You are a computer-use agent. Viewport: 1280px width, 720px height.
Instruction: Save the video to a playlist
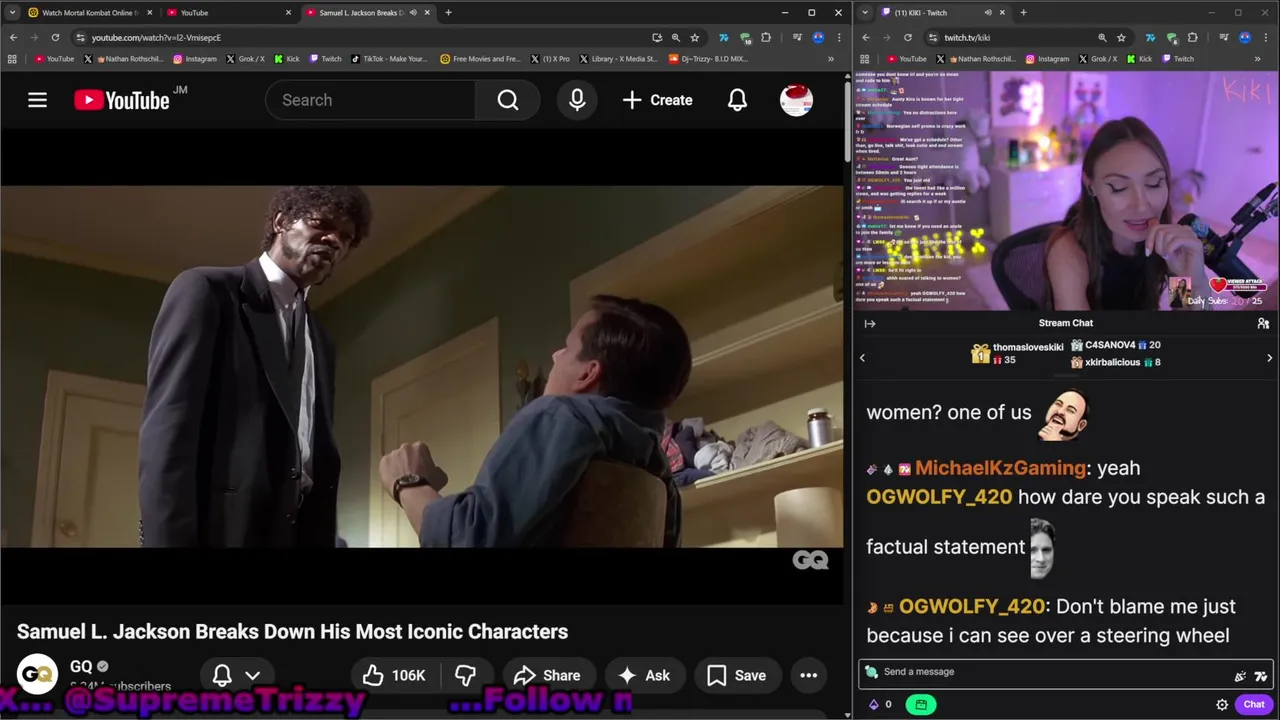coord(737,676)
